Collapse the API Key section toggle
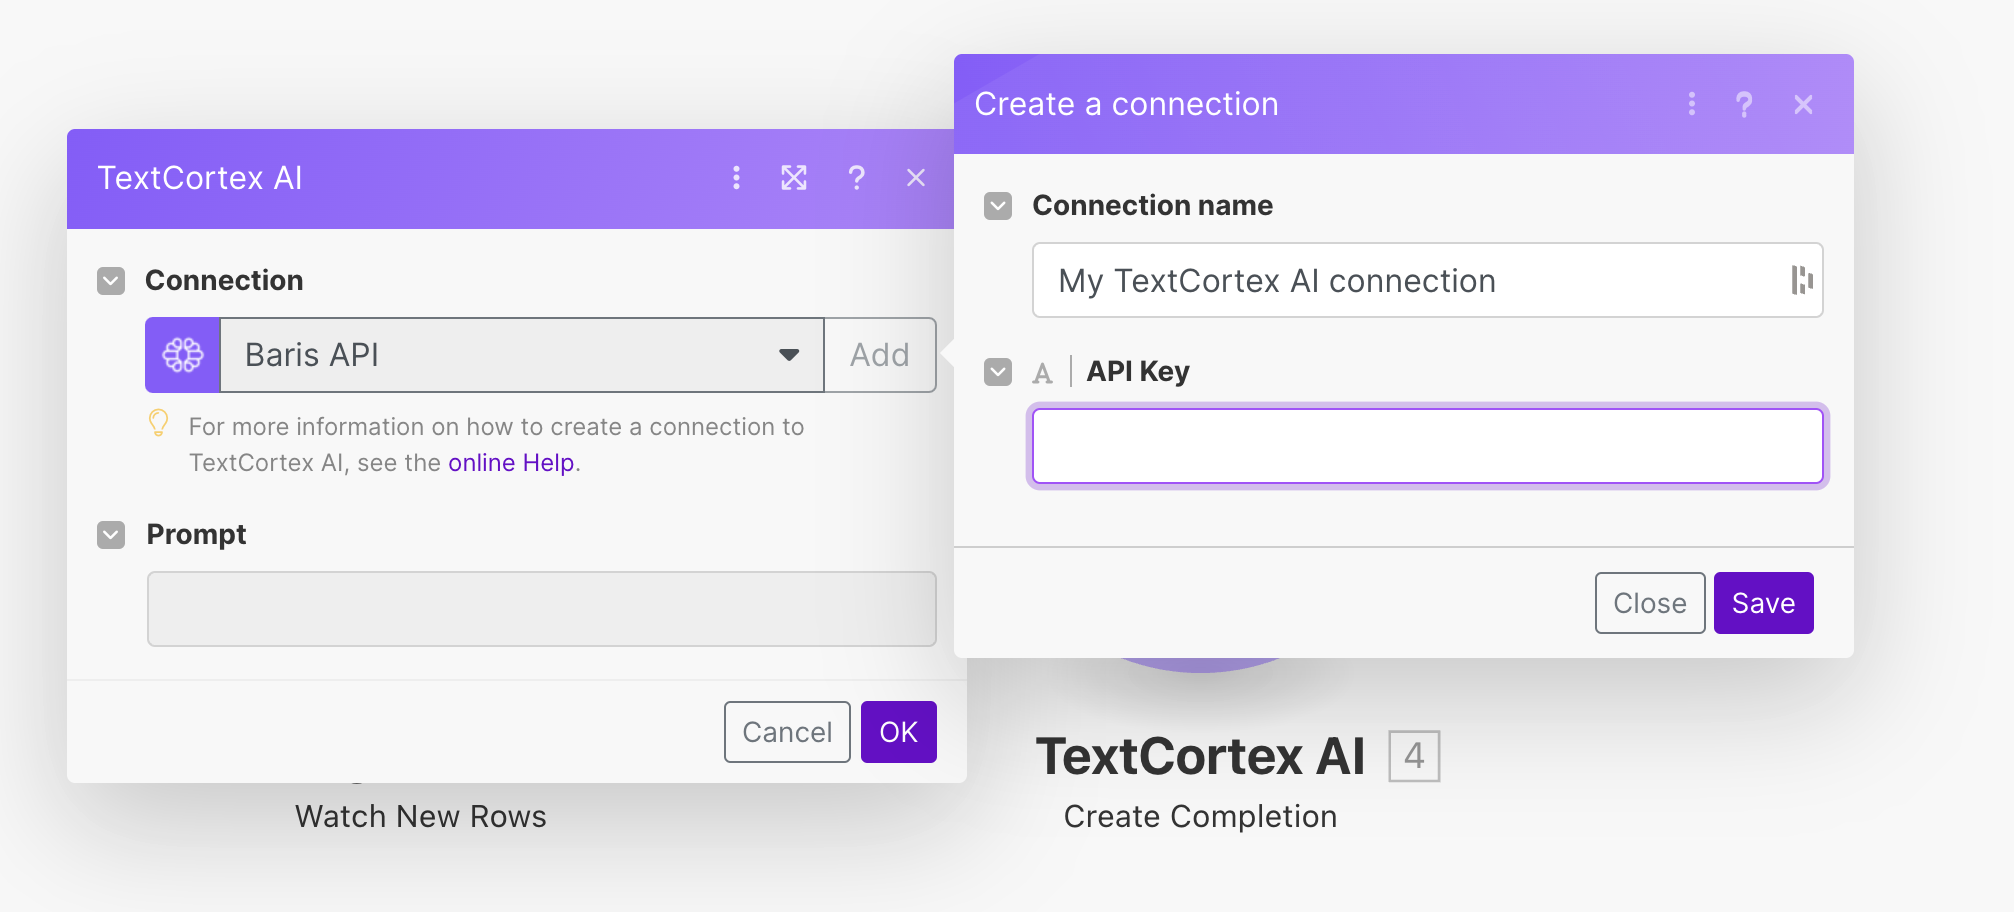 click(998, 372)
